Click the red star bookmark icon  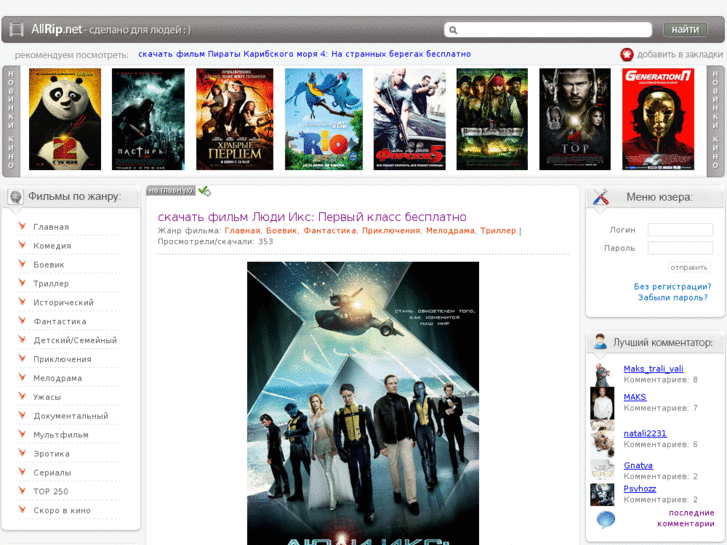[x=627, y=54]
